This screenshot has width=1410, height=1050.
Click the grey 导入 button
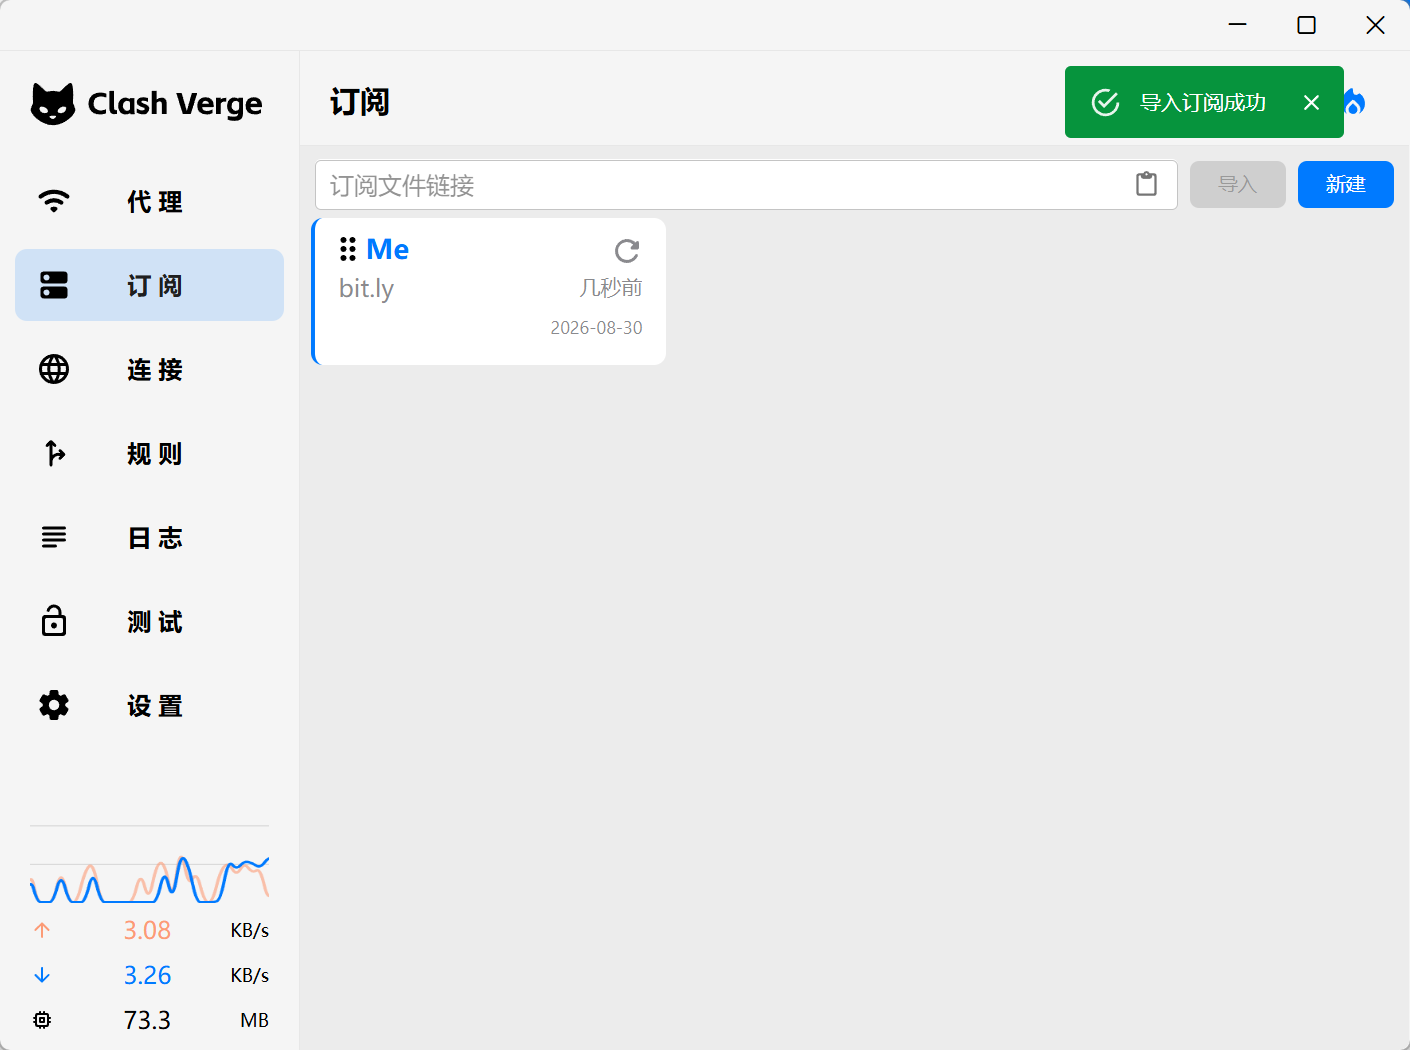pyautogui.click(x=1237, y=184)
